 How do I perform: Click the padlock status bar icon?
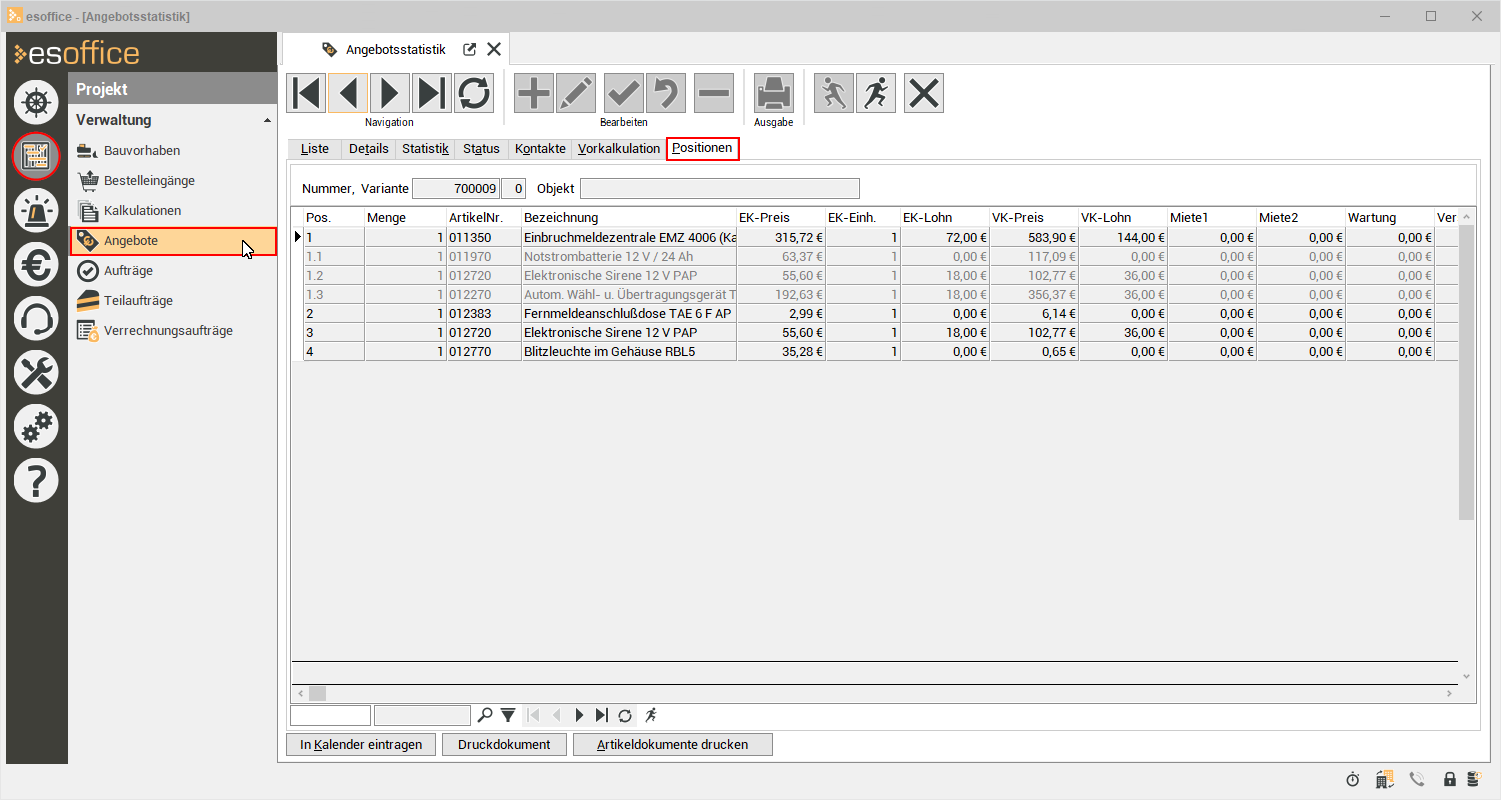coord(1449,779)
